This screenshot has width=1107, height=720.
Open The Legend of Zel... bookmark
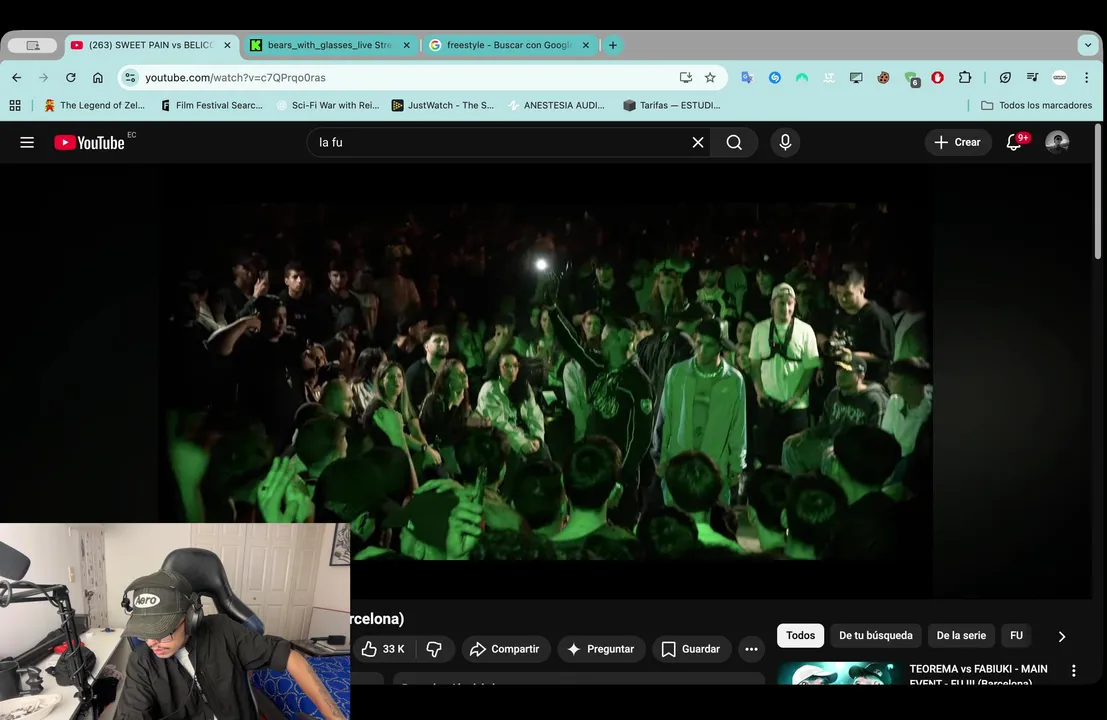(x=95, y=105)
